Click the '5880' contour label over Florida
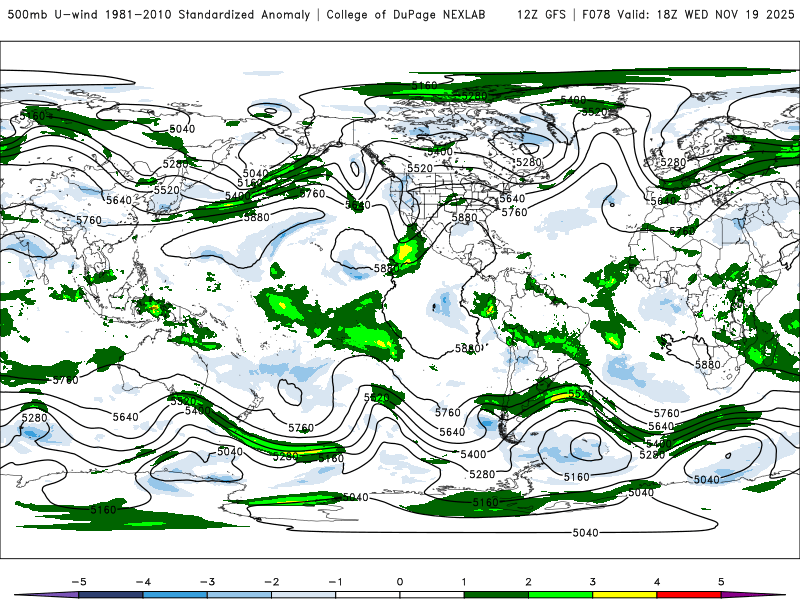 click(464, 217)
